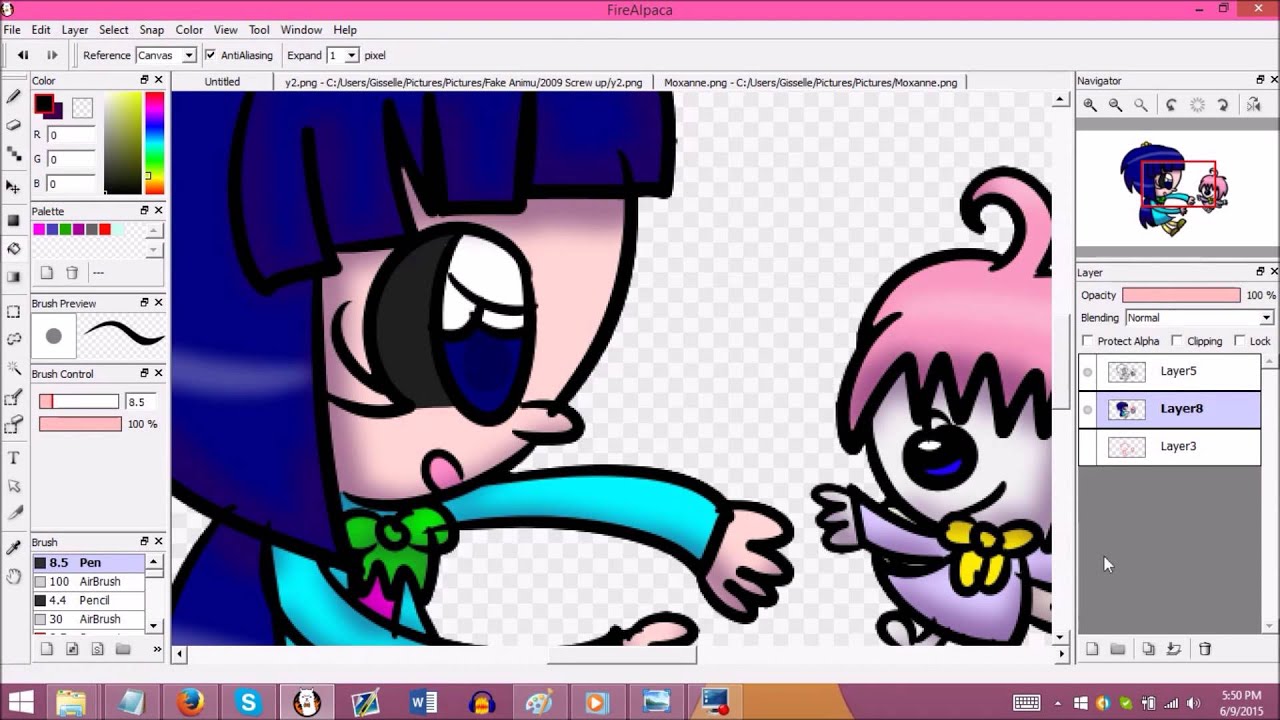Merge layer down
Viewport: 1280px width, 720px height.
pos(1174,649)
